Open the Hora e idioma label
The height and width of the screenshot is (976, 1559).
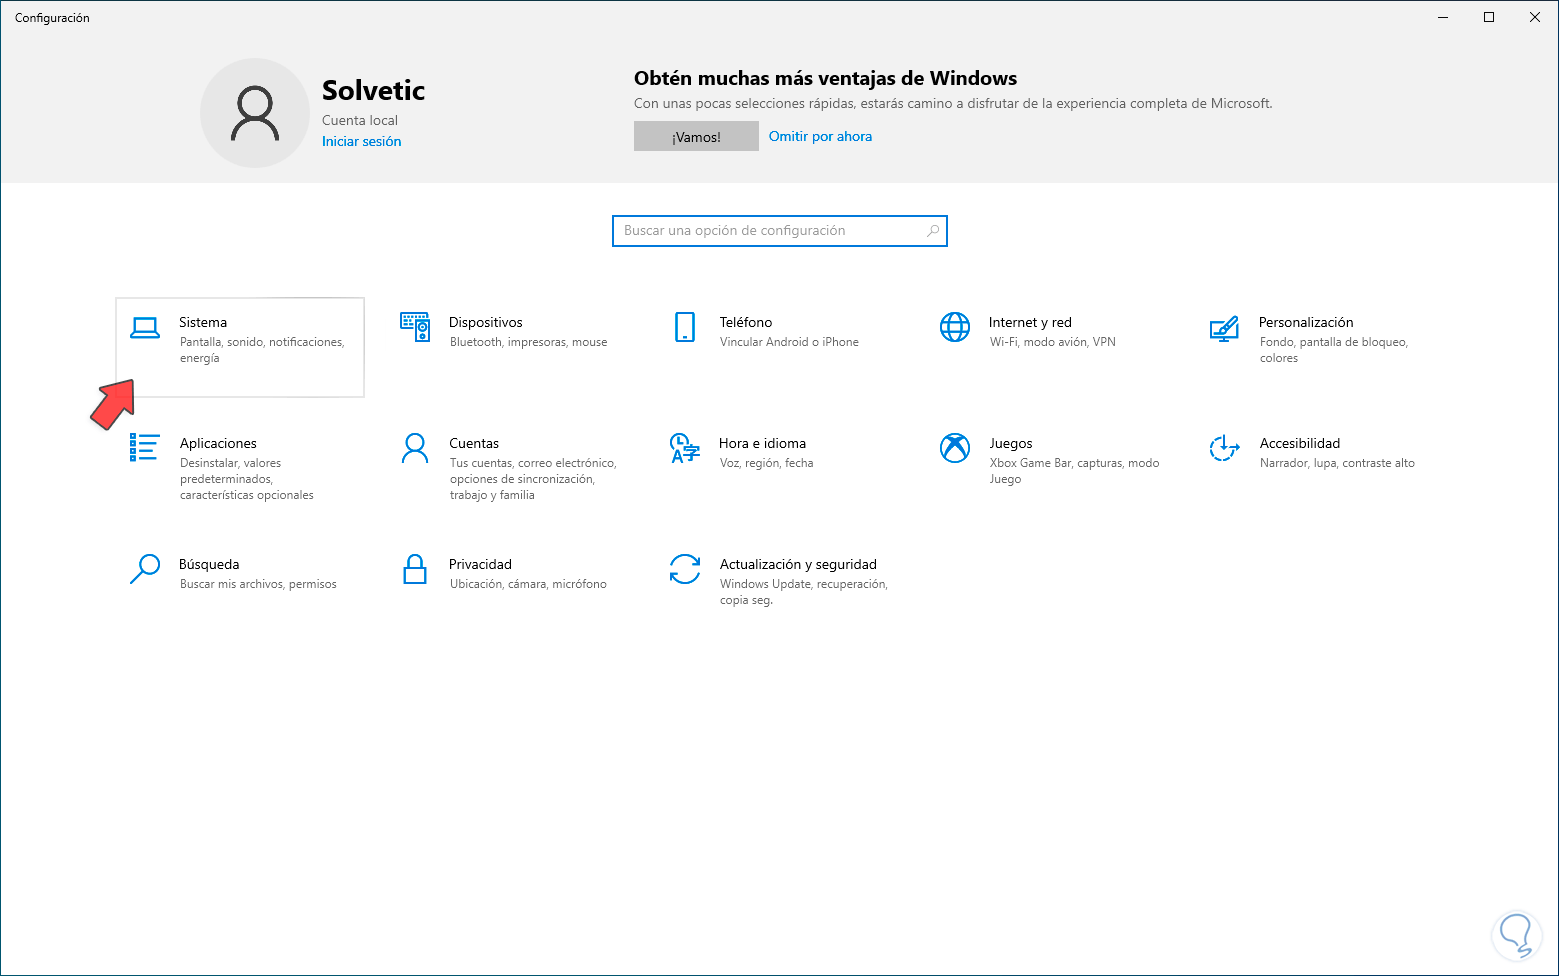tap(762, 443)
